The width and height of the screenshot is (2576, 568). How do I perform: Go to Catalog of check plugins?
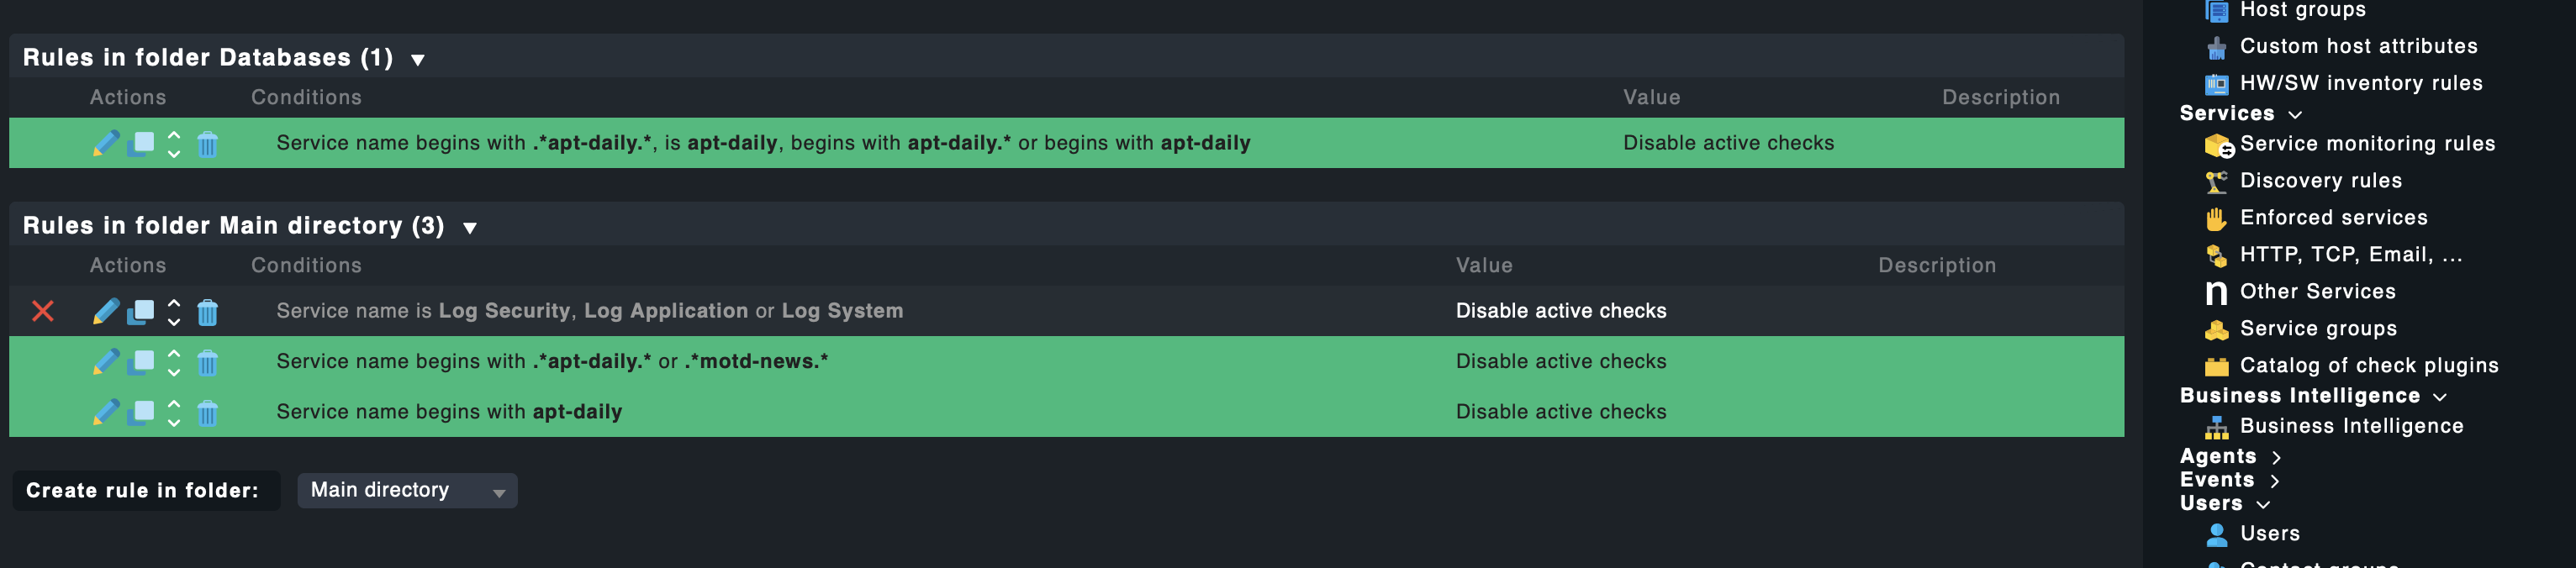tap(2368, 365)
